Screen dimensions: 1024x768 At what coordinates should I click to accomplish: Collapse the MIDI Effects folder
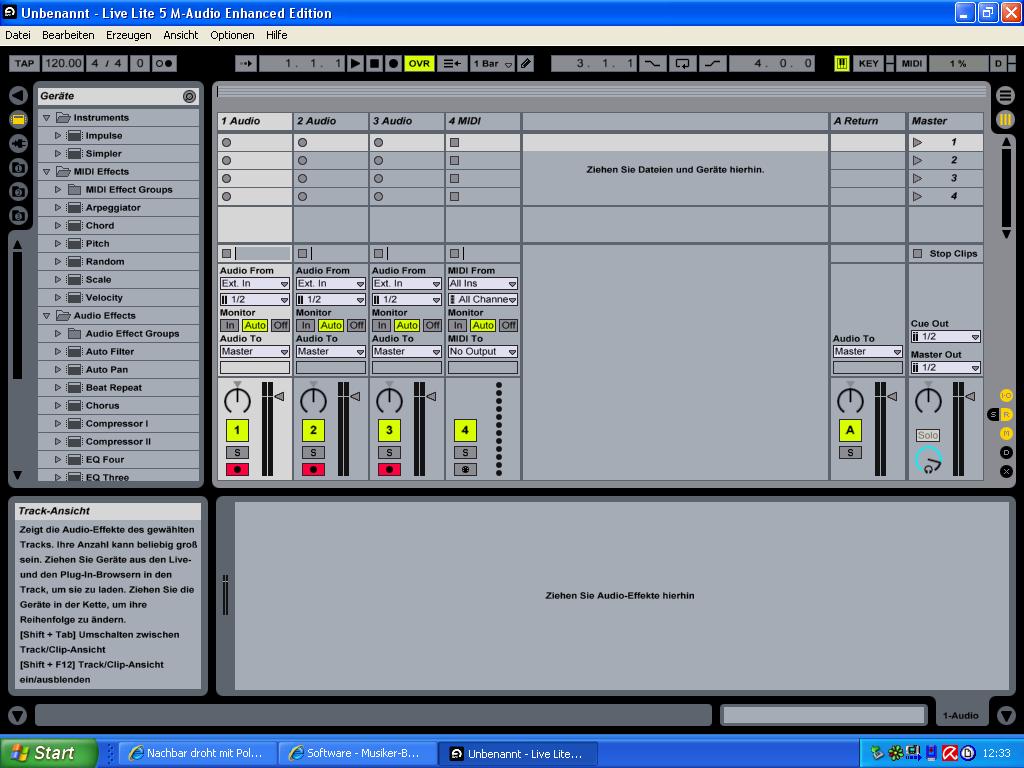pos(46,172)
